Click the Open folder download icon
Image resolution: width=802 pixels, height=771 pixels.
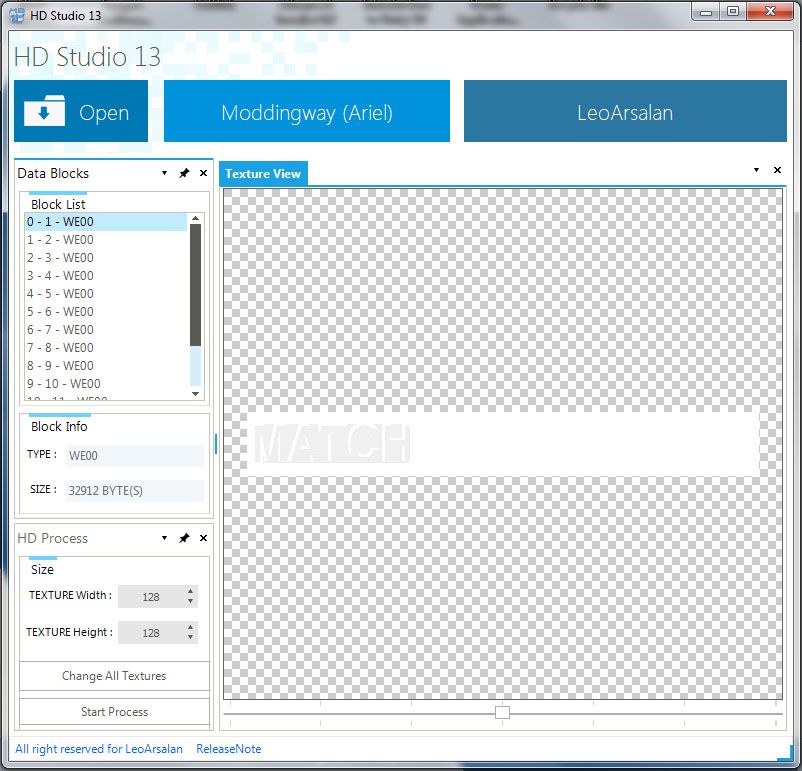45,112
